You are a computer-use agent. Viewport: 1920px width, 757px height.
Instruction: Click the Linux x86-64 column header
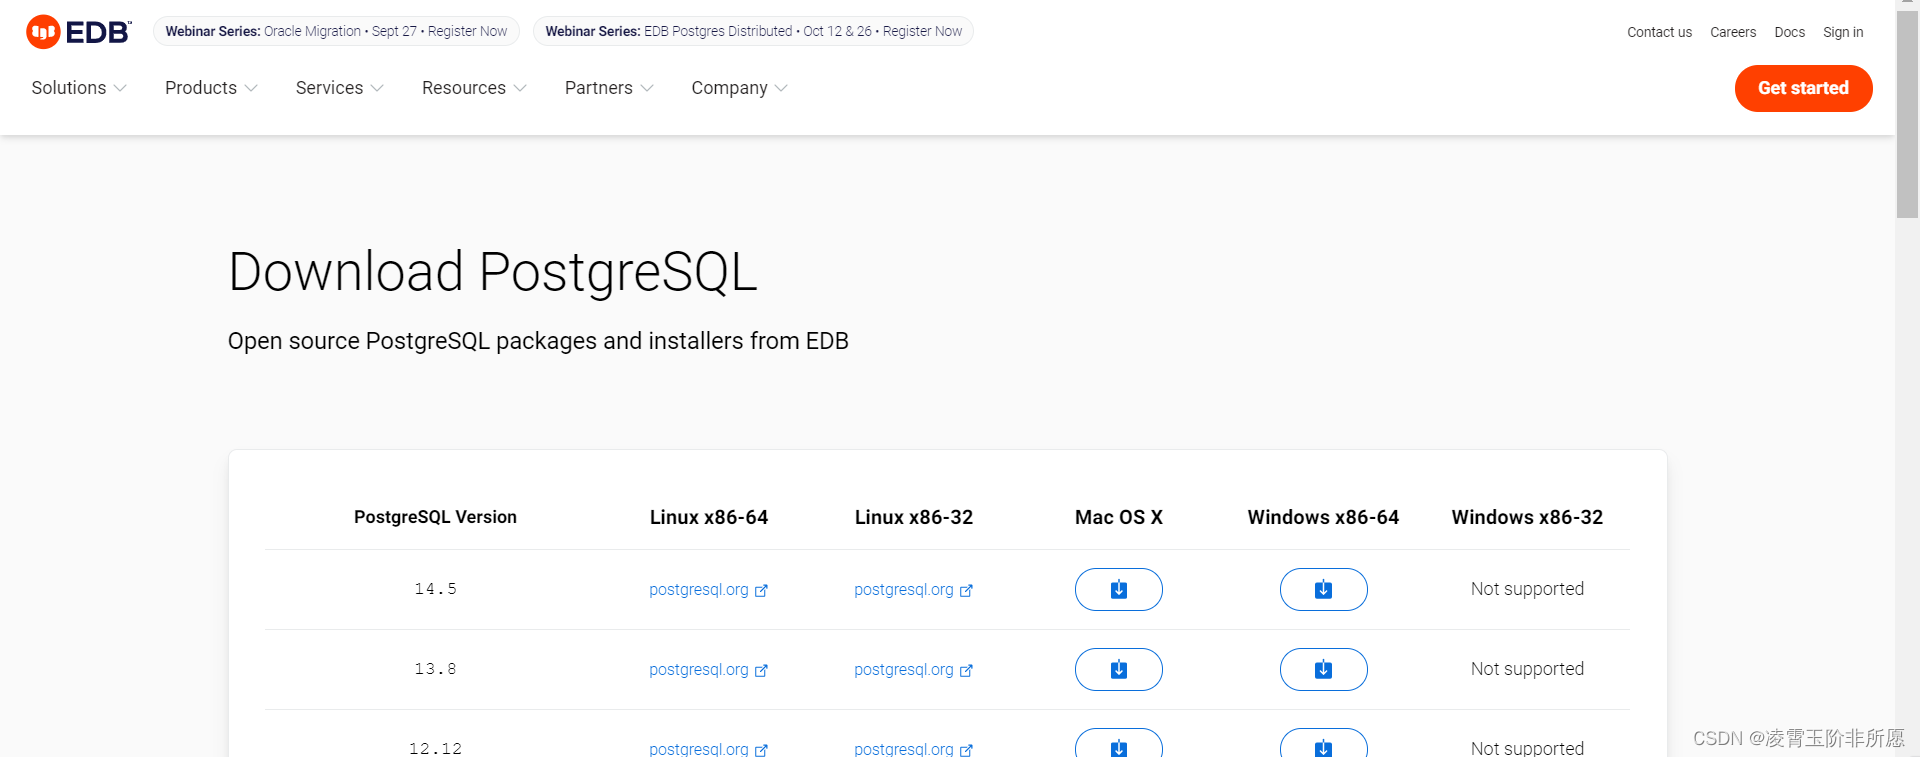[x=709, y=517]
